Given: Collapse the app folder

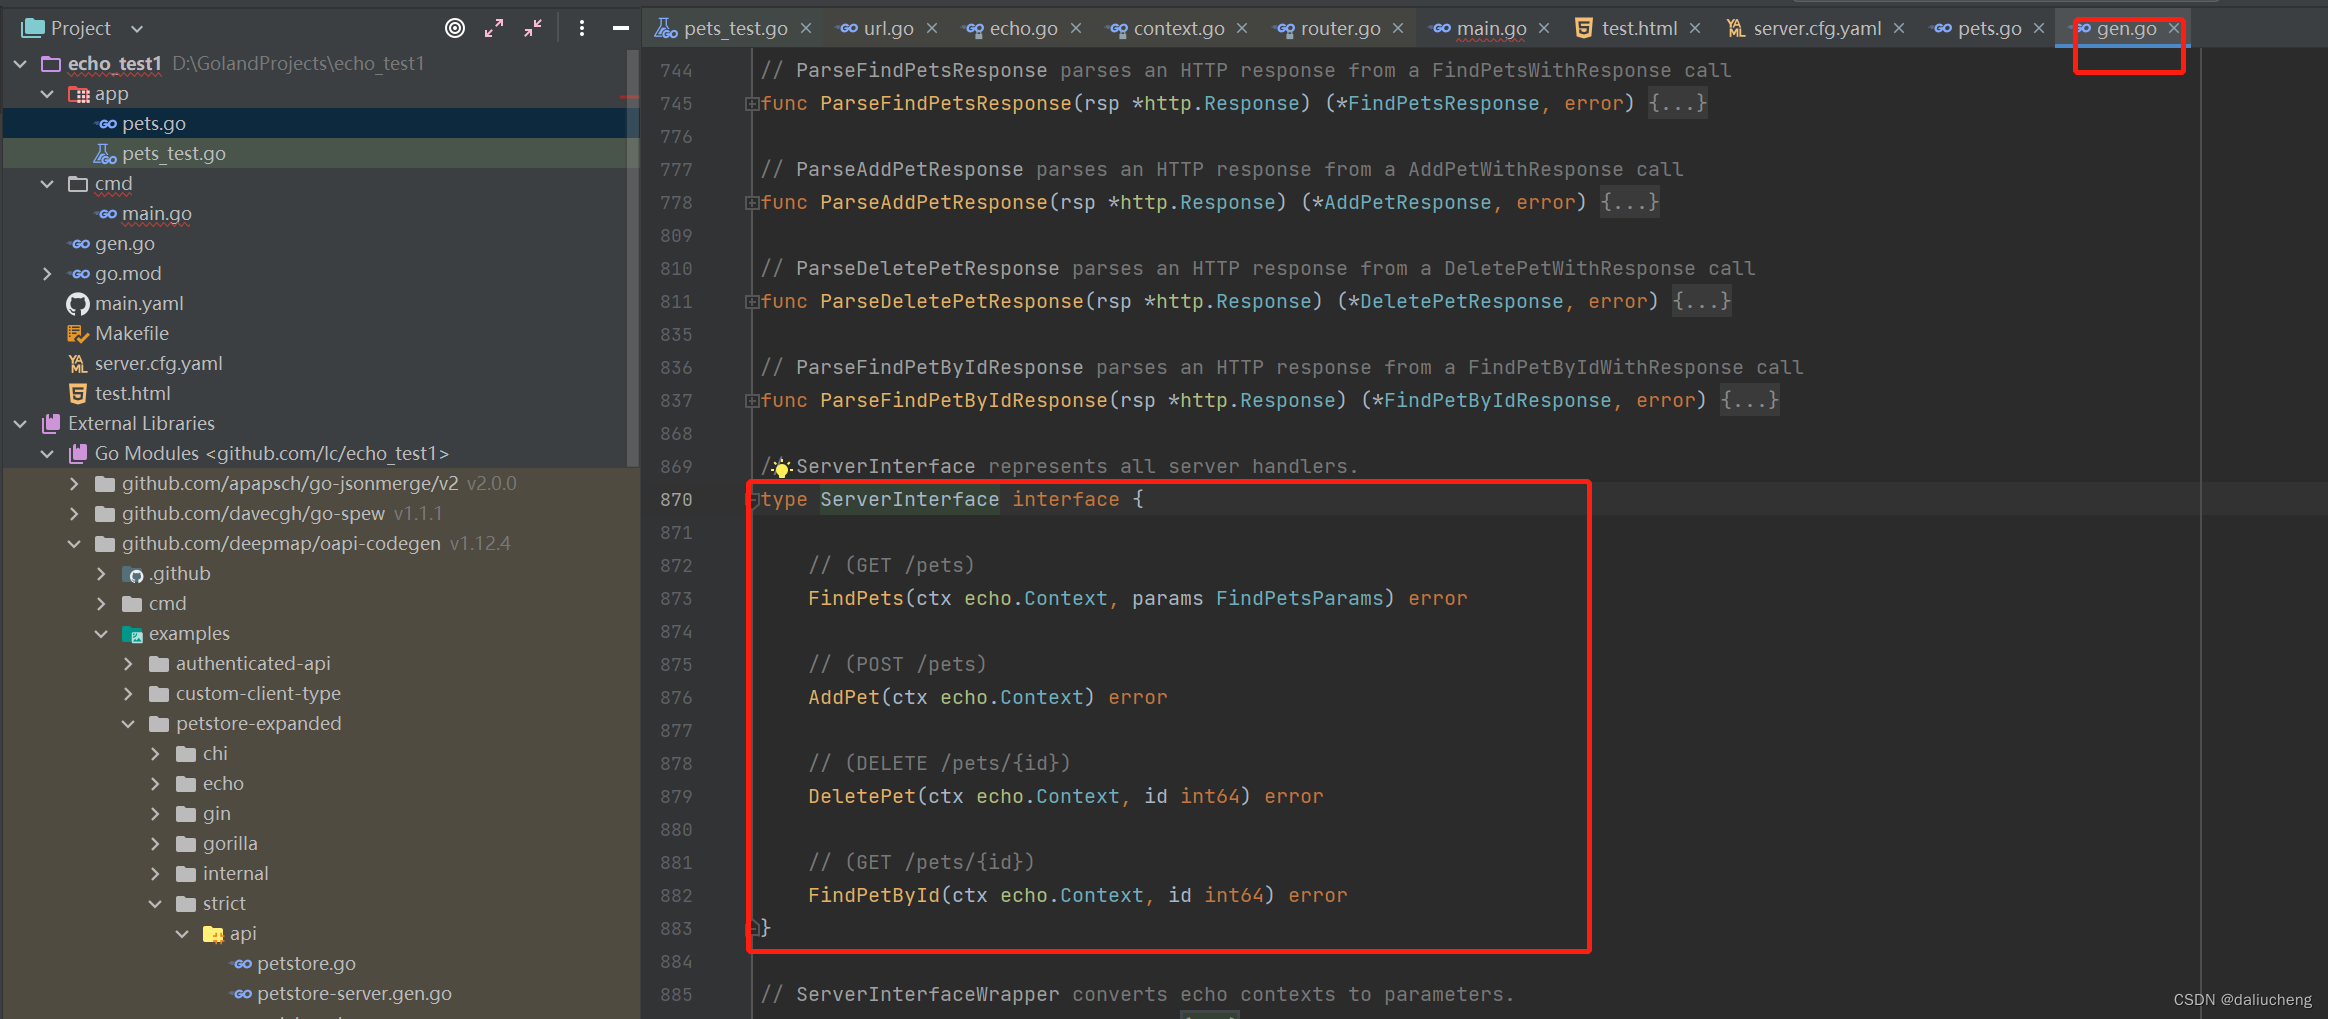Looking at the screenshot, I should point(47,94).
